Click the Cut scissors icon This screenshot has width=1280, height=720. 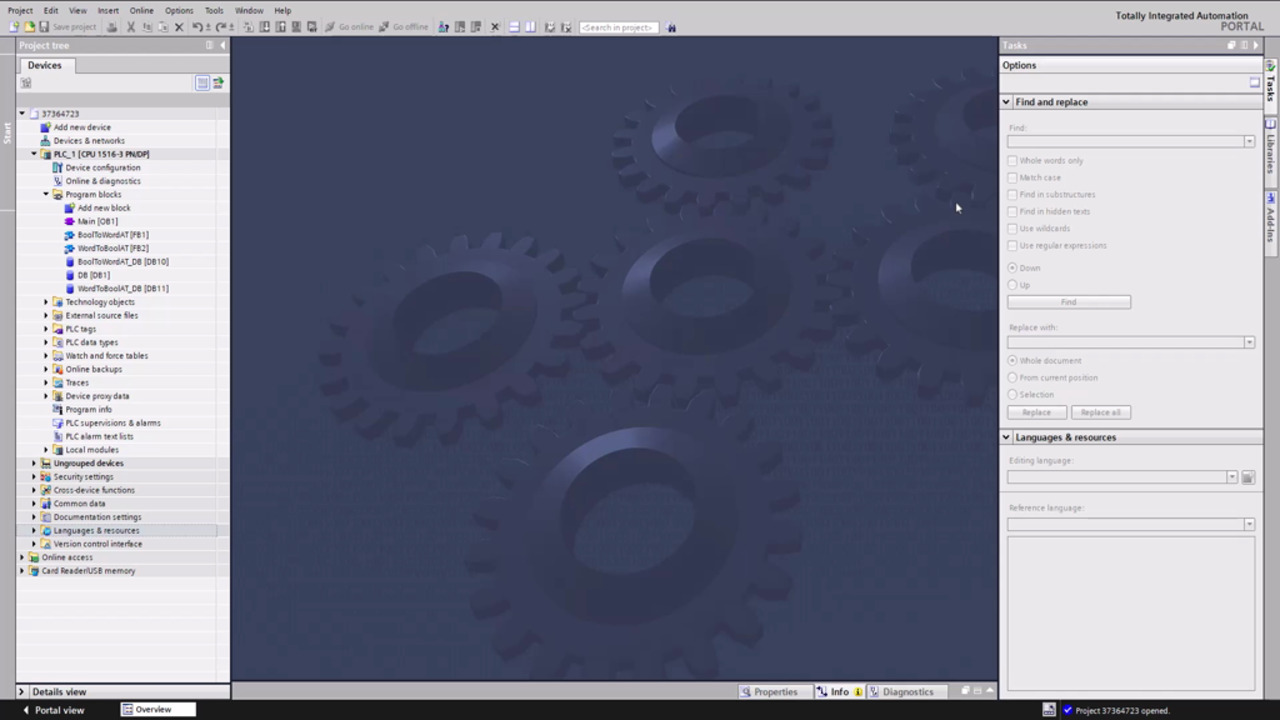[x=130, y=27]
